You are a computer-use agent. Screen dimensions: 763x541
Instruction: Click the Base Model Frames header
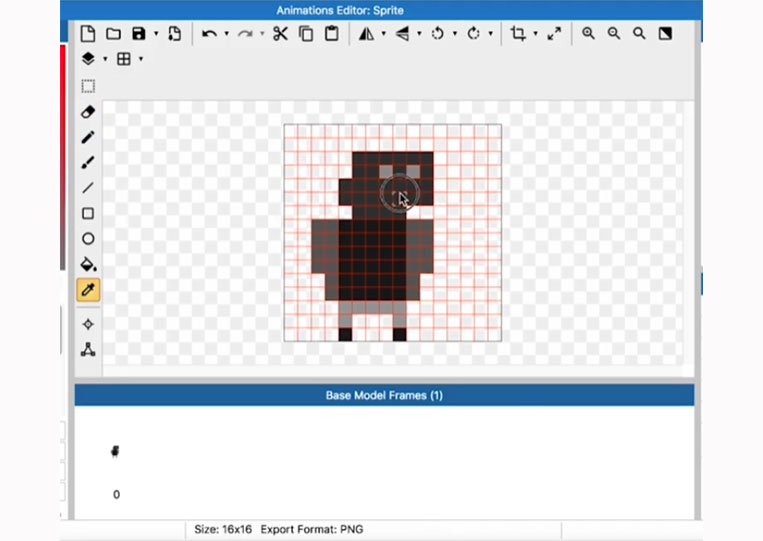click(384, 395)
